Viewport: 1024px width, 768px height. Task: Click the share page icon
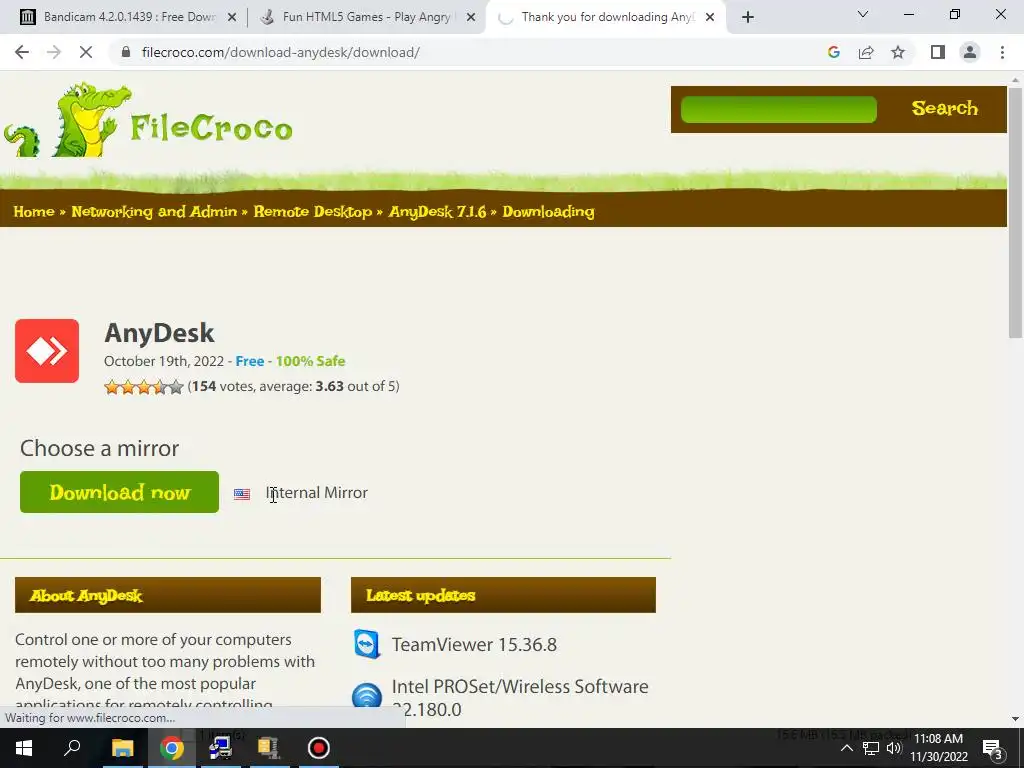pyautogui.click(x=866, y=52)
